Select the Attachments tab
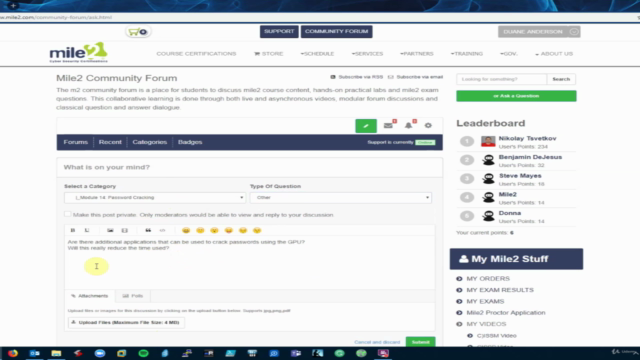This screenshot has height=360, width=640. (x=90, y=296)
